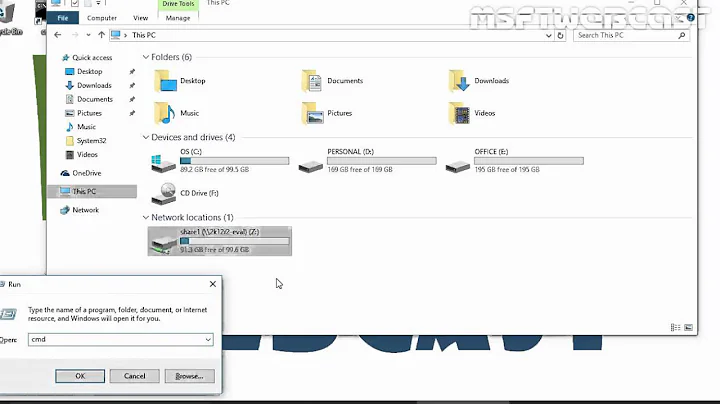Switch to large icons view icon
720x404 pixels.
pyautogui.click(x=688, y=327)
